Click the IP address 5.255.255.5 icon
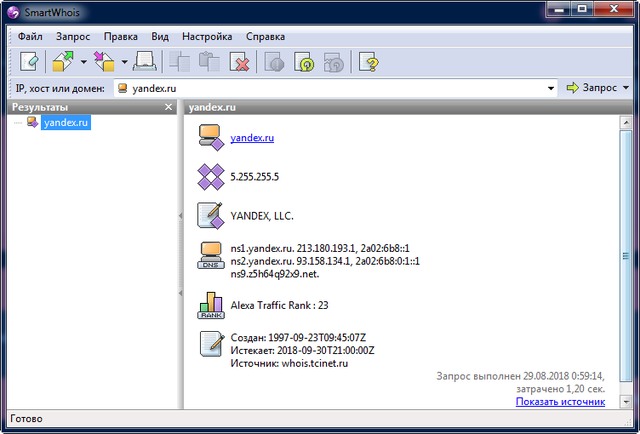The height and width of the screenshot is (434, 640). tap(210, 177)
